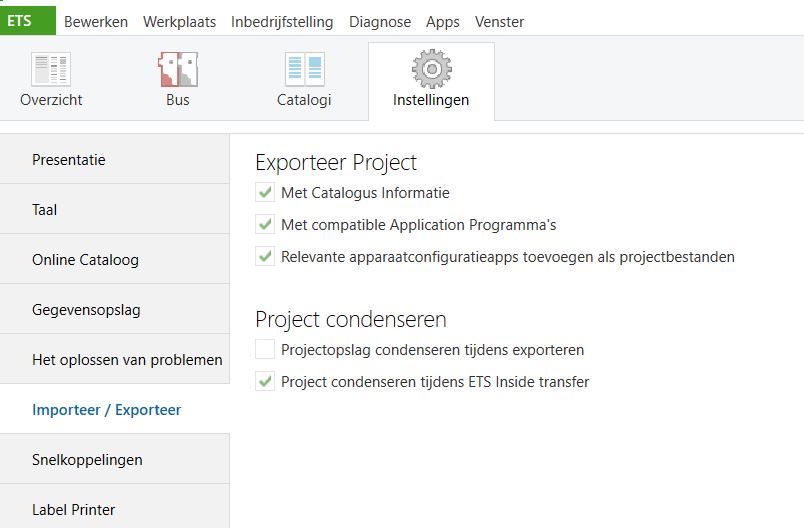Open the Venster menu

(499, 22)
